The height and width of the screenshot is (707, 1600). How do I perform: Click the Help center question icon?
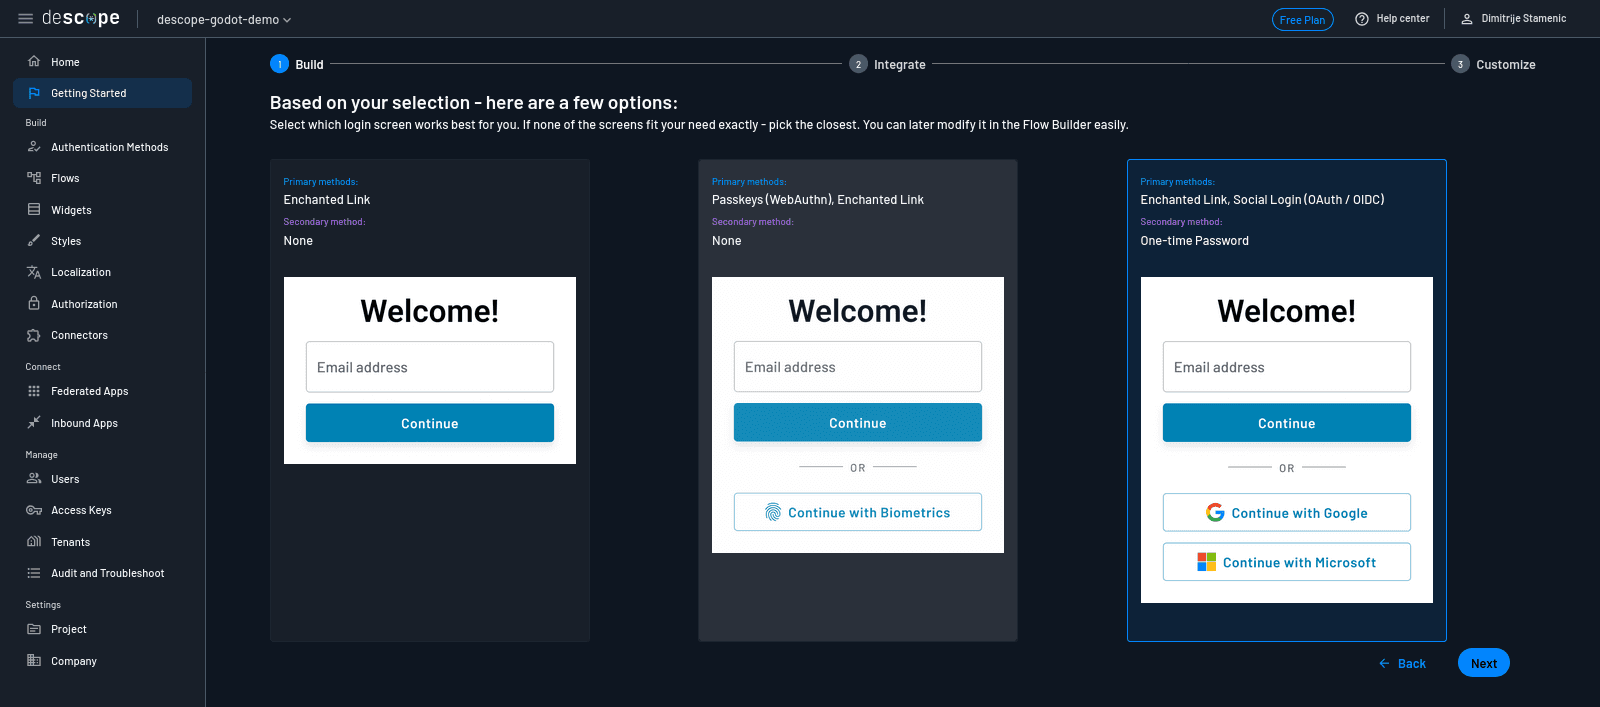(1361, 19)
